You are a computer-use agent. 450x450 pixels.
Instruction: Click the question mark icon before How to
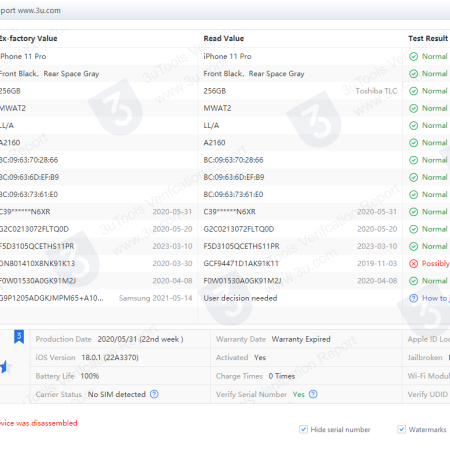tap(413, 298)
